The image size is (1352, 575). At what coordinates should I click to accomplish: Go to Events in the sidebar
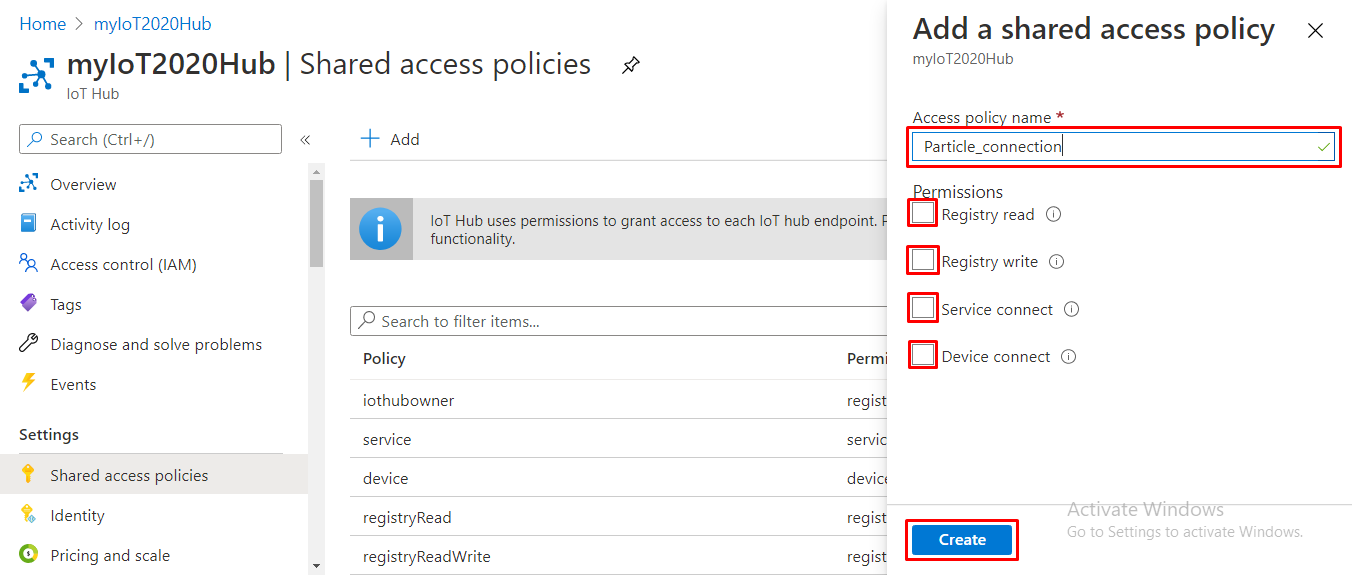tap(73, 384)
